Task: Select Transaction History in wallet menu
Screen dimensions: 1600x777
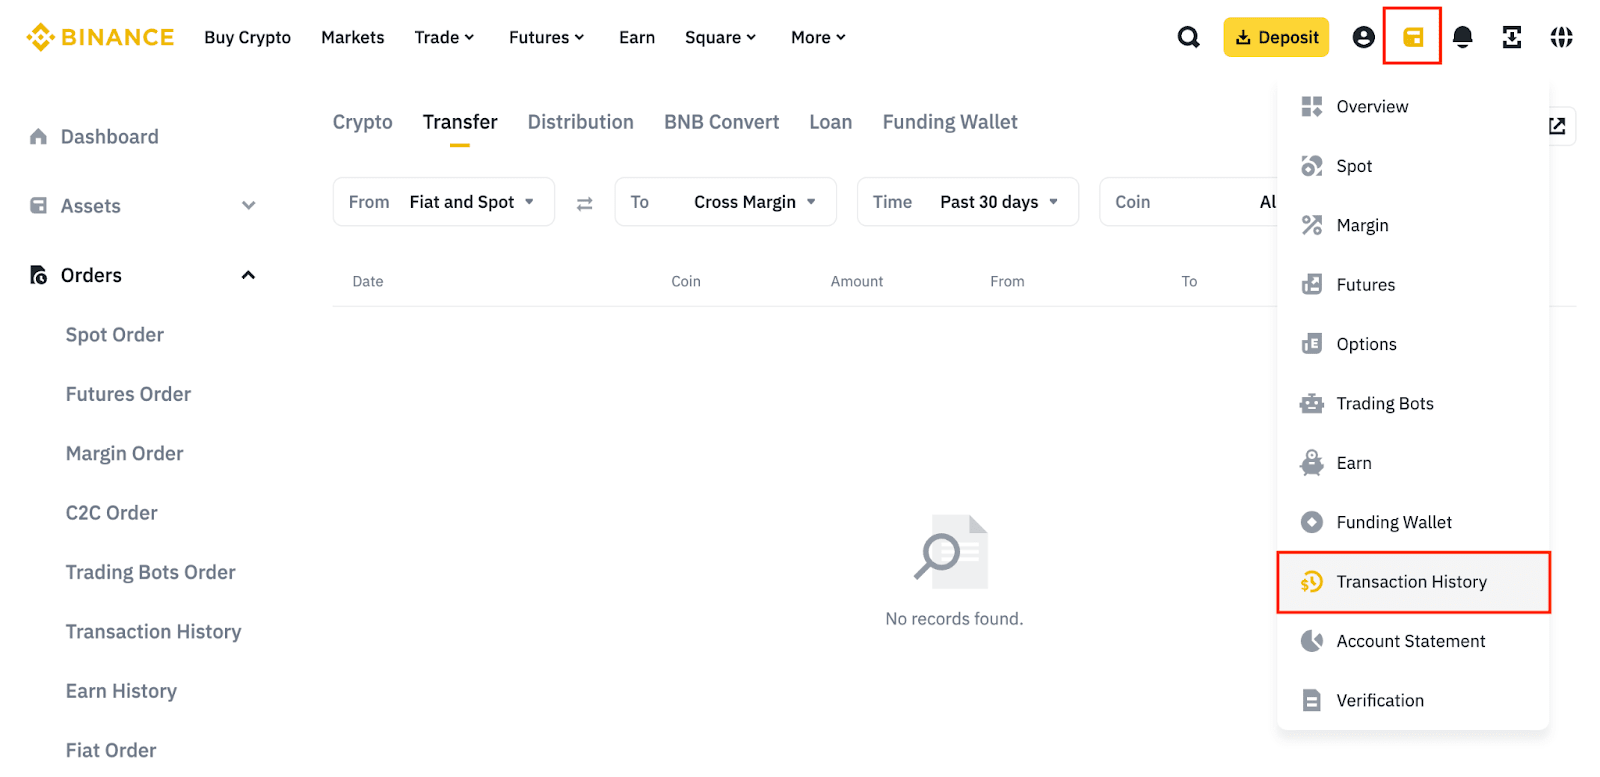Action: [1413, 582]
